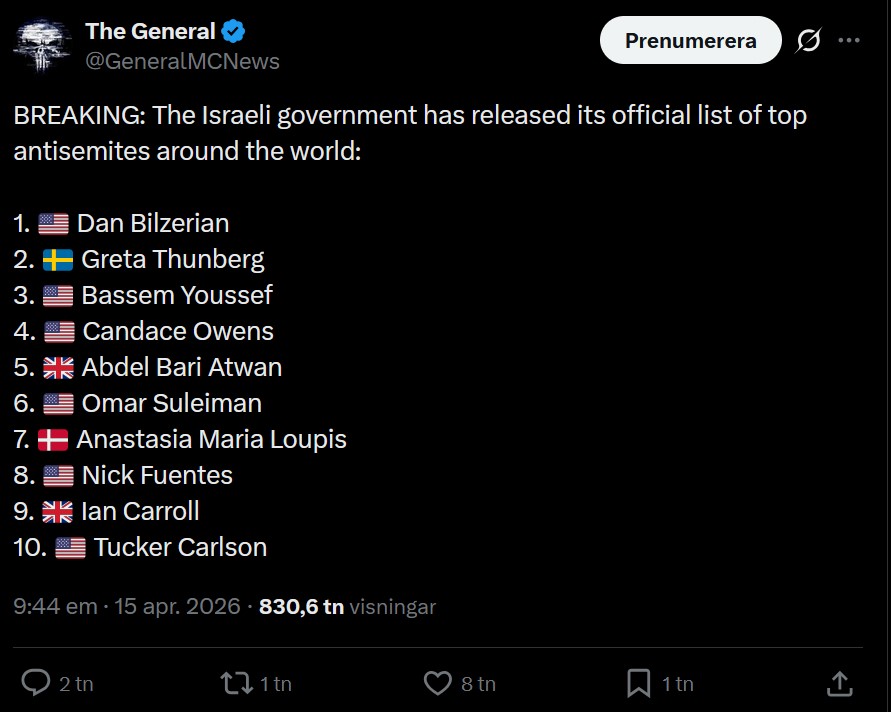Click the @GeneralMCNews handle
The width and height of the screenshot is (891, 712).
point(182,61)
